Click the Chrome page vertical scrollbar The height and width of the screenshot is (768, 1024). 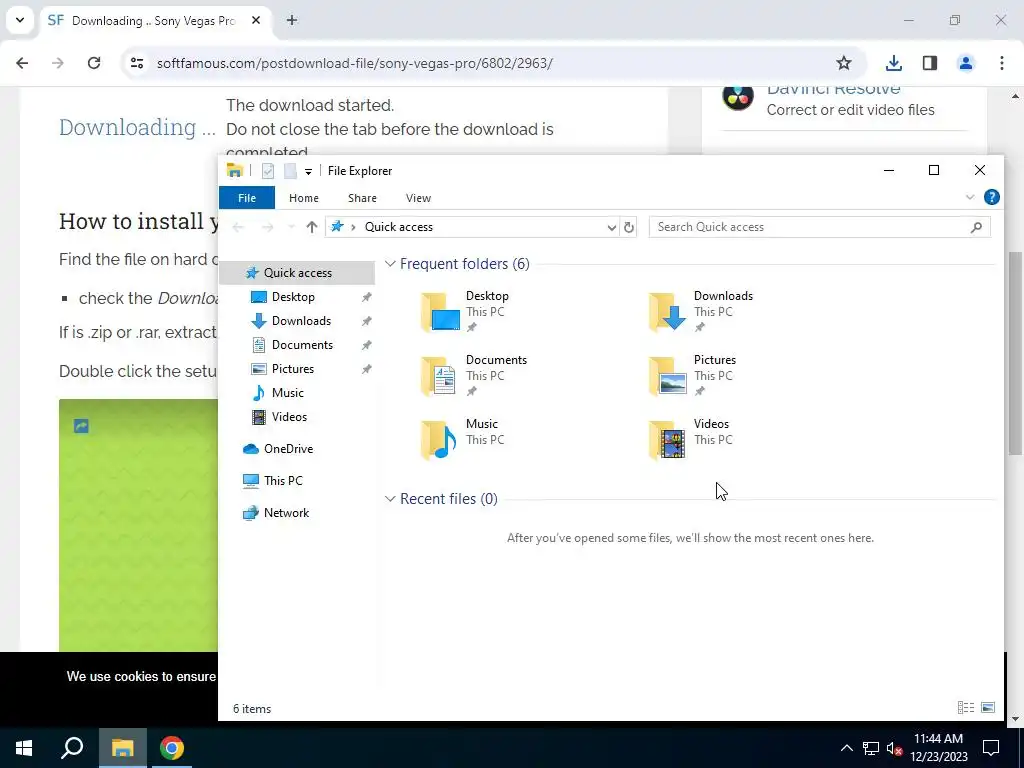[x=1016, y=353]
